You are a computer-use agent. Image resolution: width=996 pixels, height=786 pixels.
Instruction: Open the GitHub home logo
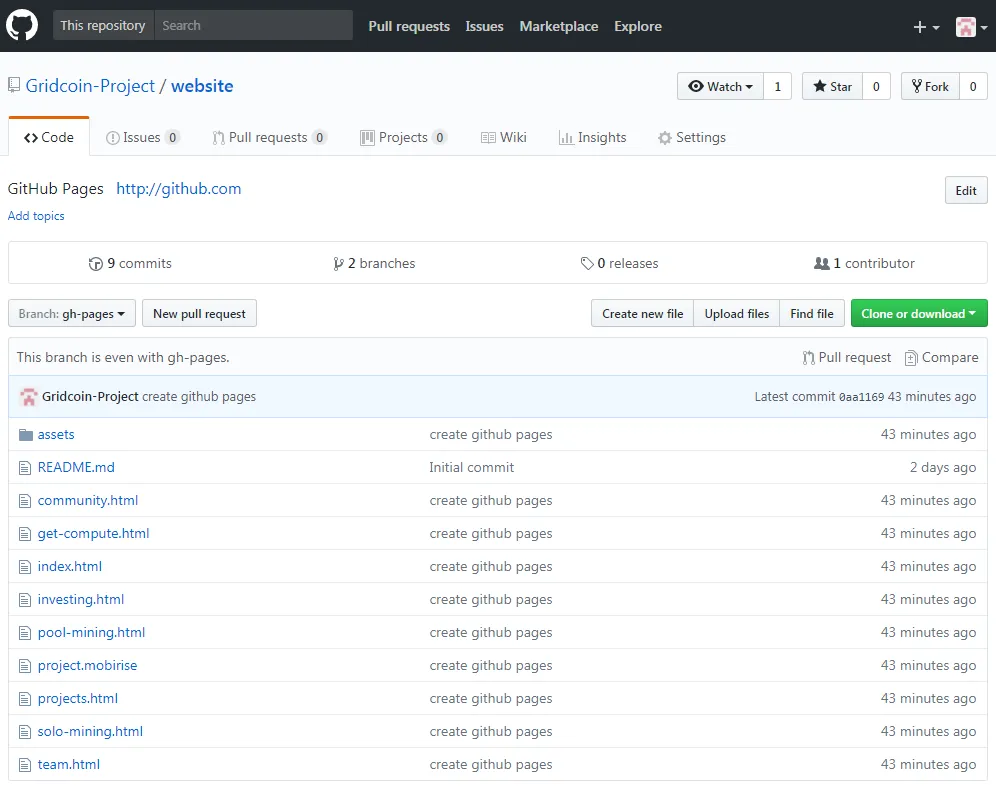[22, 26]
